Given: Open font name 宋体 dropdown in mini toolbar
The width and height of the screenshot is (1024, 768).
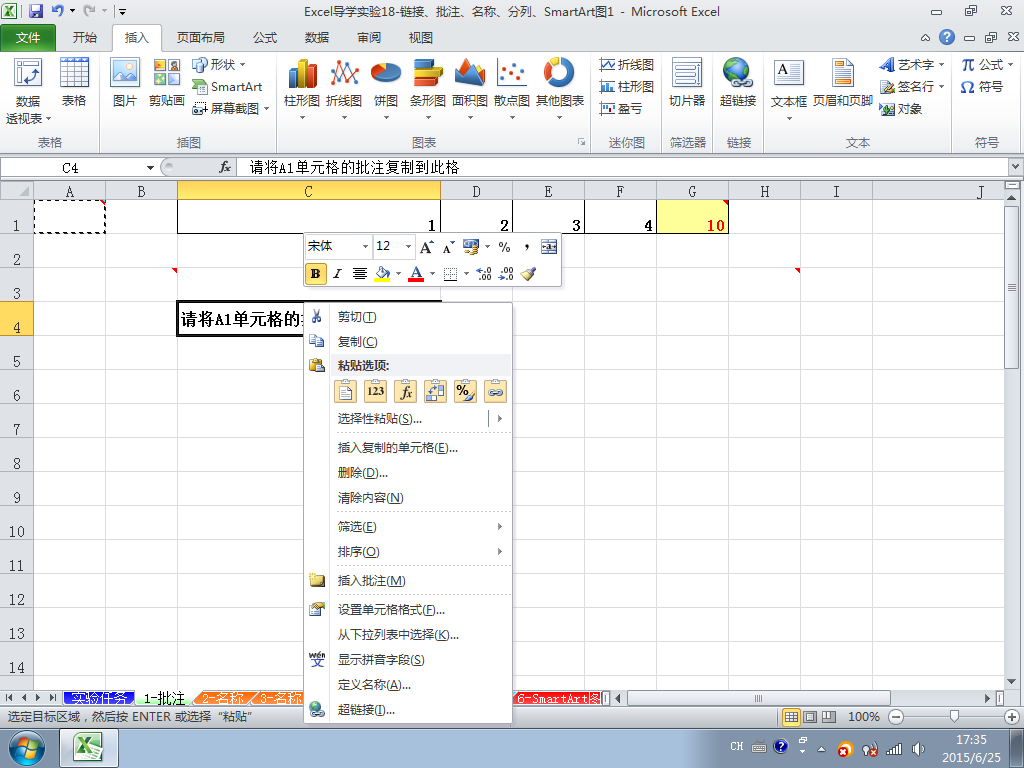Looking at the screenshot, I should (x=365, y=247).
